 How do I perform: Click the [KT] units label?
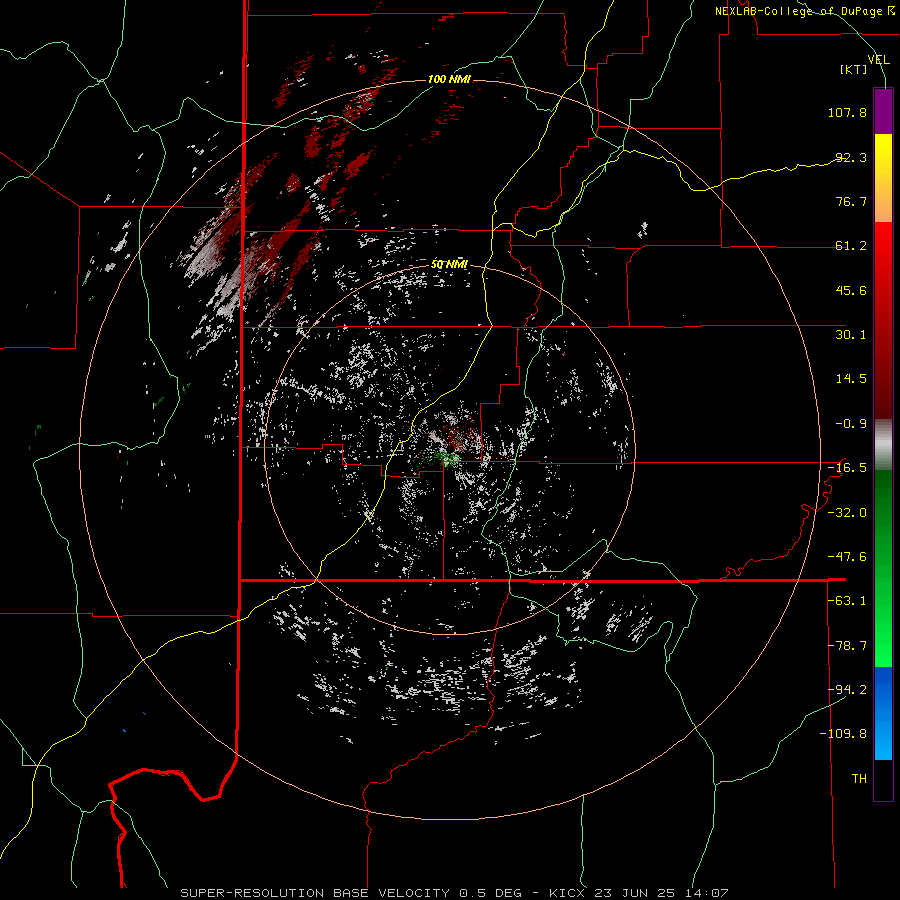(853, 69)
